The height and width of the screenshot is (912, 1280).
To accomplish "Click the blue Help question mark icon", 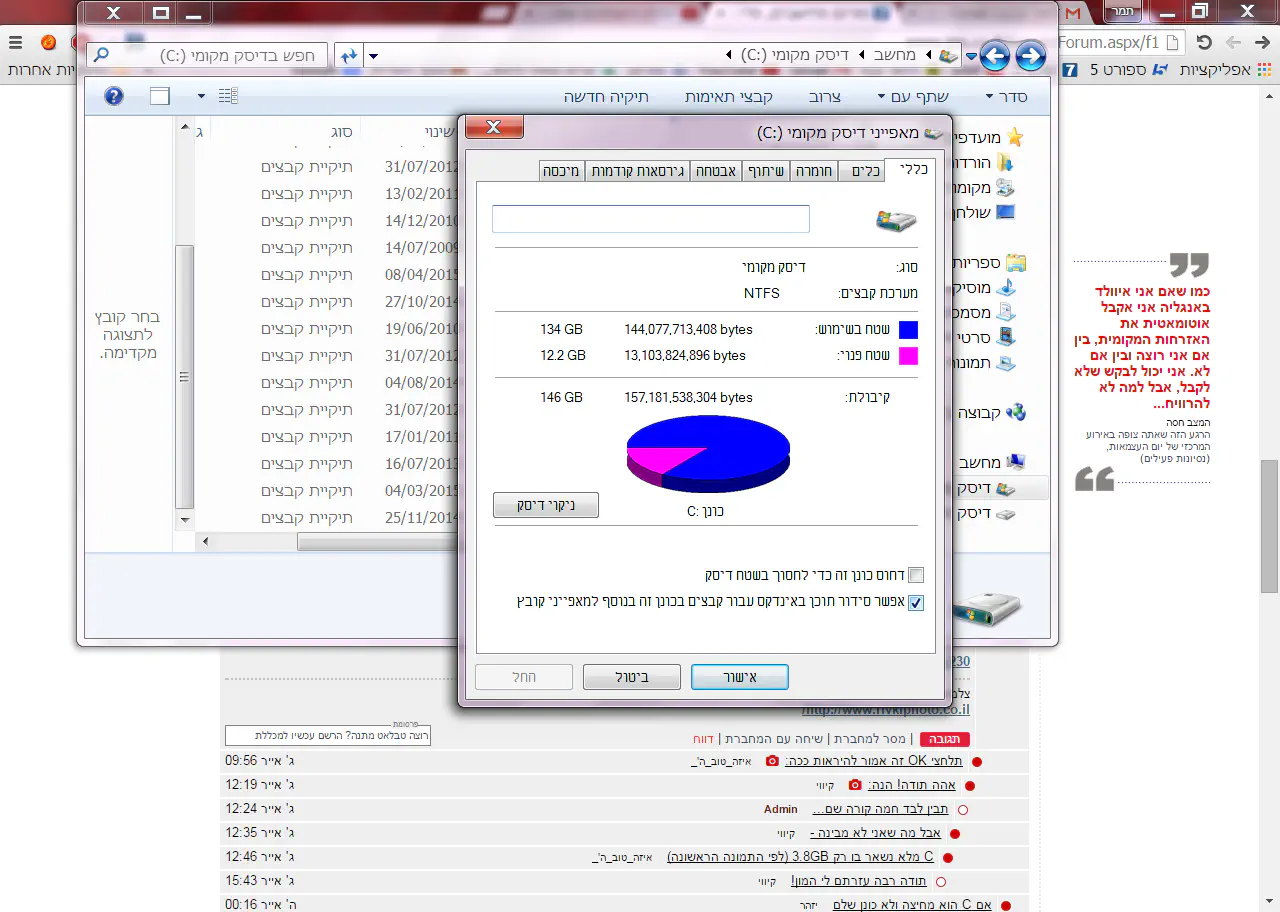I will (114, 96).
